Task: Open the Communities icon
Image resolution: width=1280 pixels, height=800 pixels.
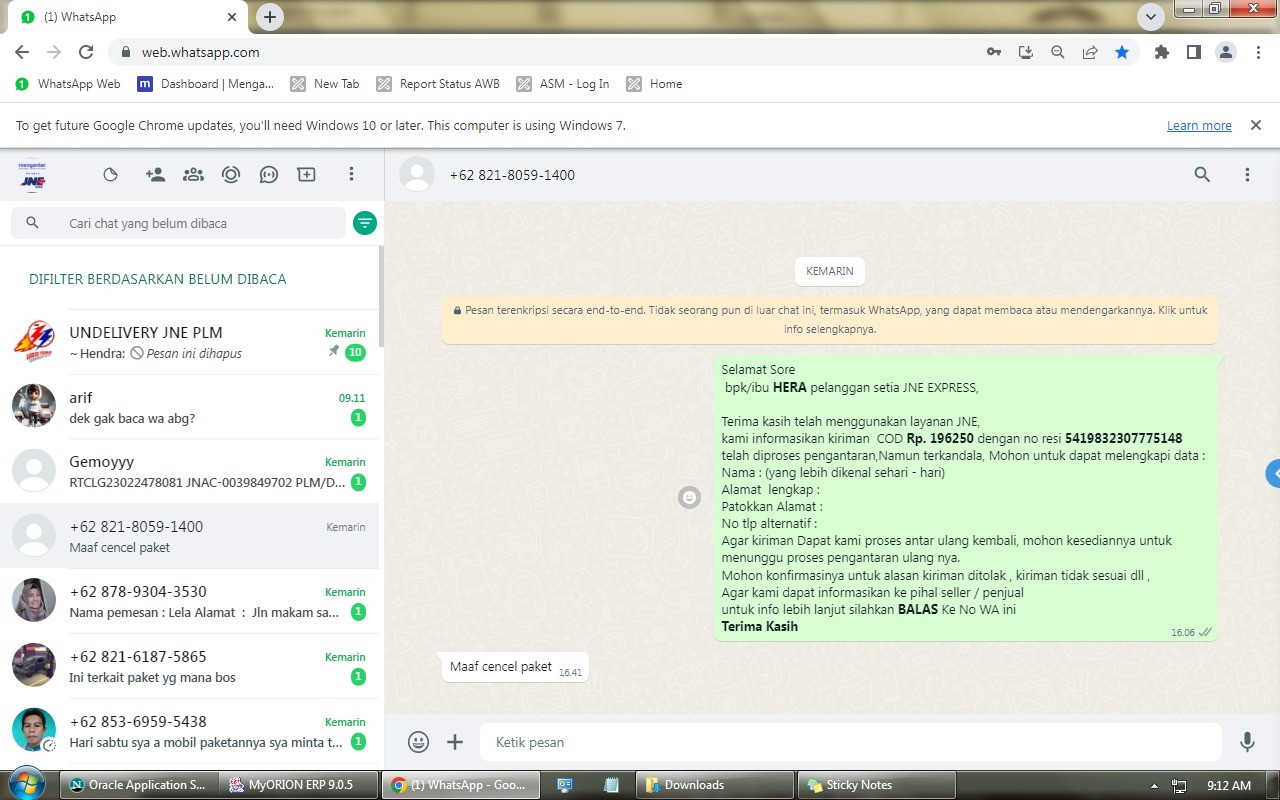Action: 193,174
